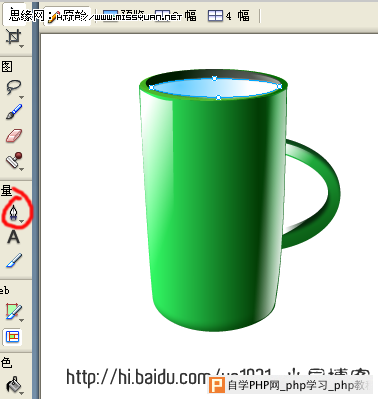Viewport: 378px width, 399px height.
Task: Click the top anchor point on the ellipse
Action: (x=215, y=78)
